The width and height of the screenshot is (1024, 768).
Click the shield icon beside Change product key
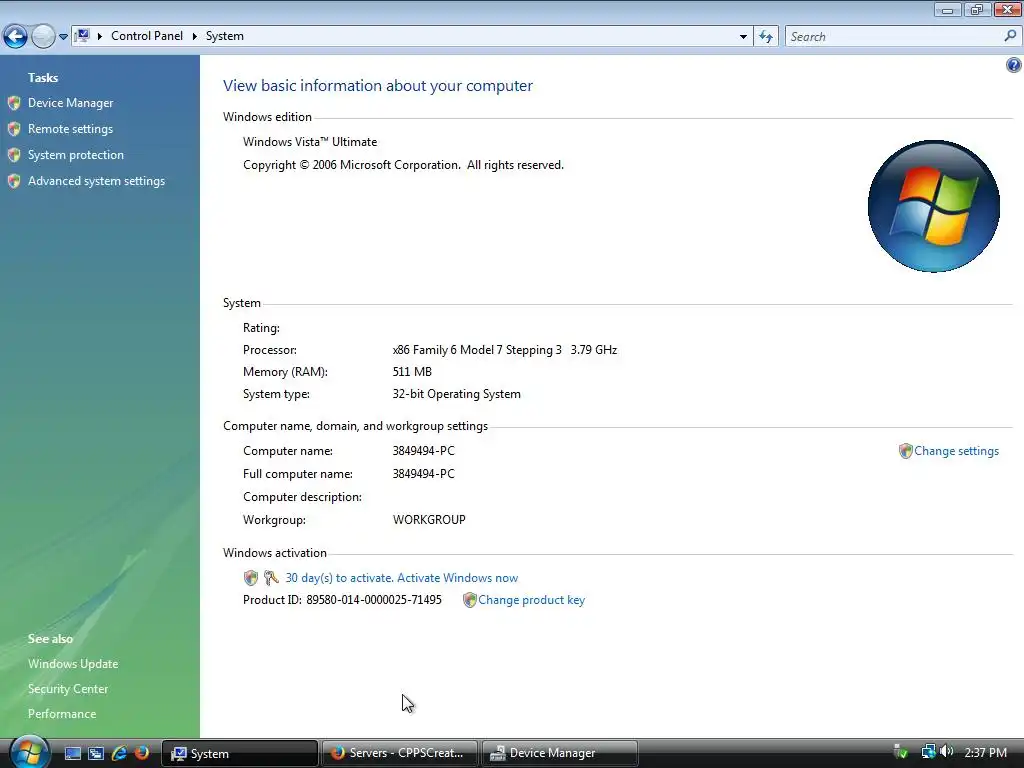(469, 600)
